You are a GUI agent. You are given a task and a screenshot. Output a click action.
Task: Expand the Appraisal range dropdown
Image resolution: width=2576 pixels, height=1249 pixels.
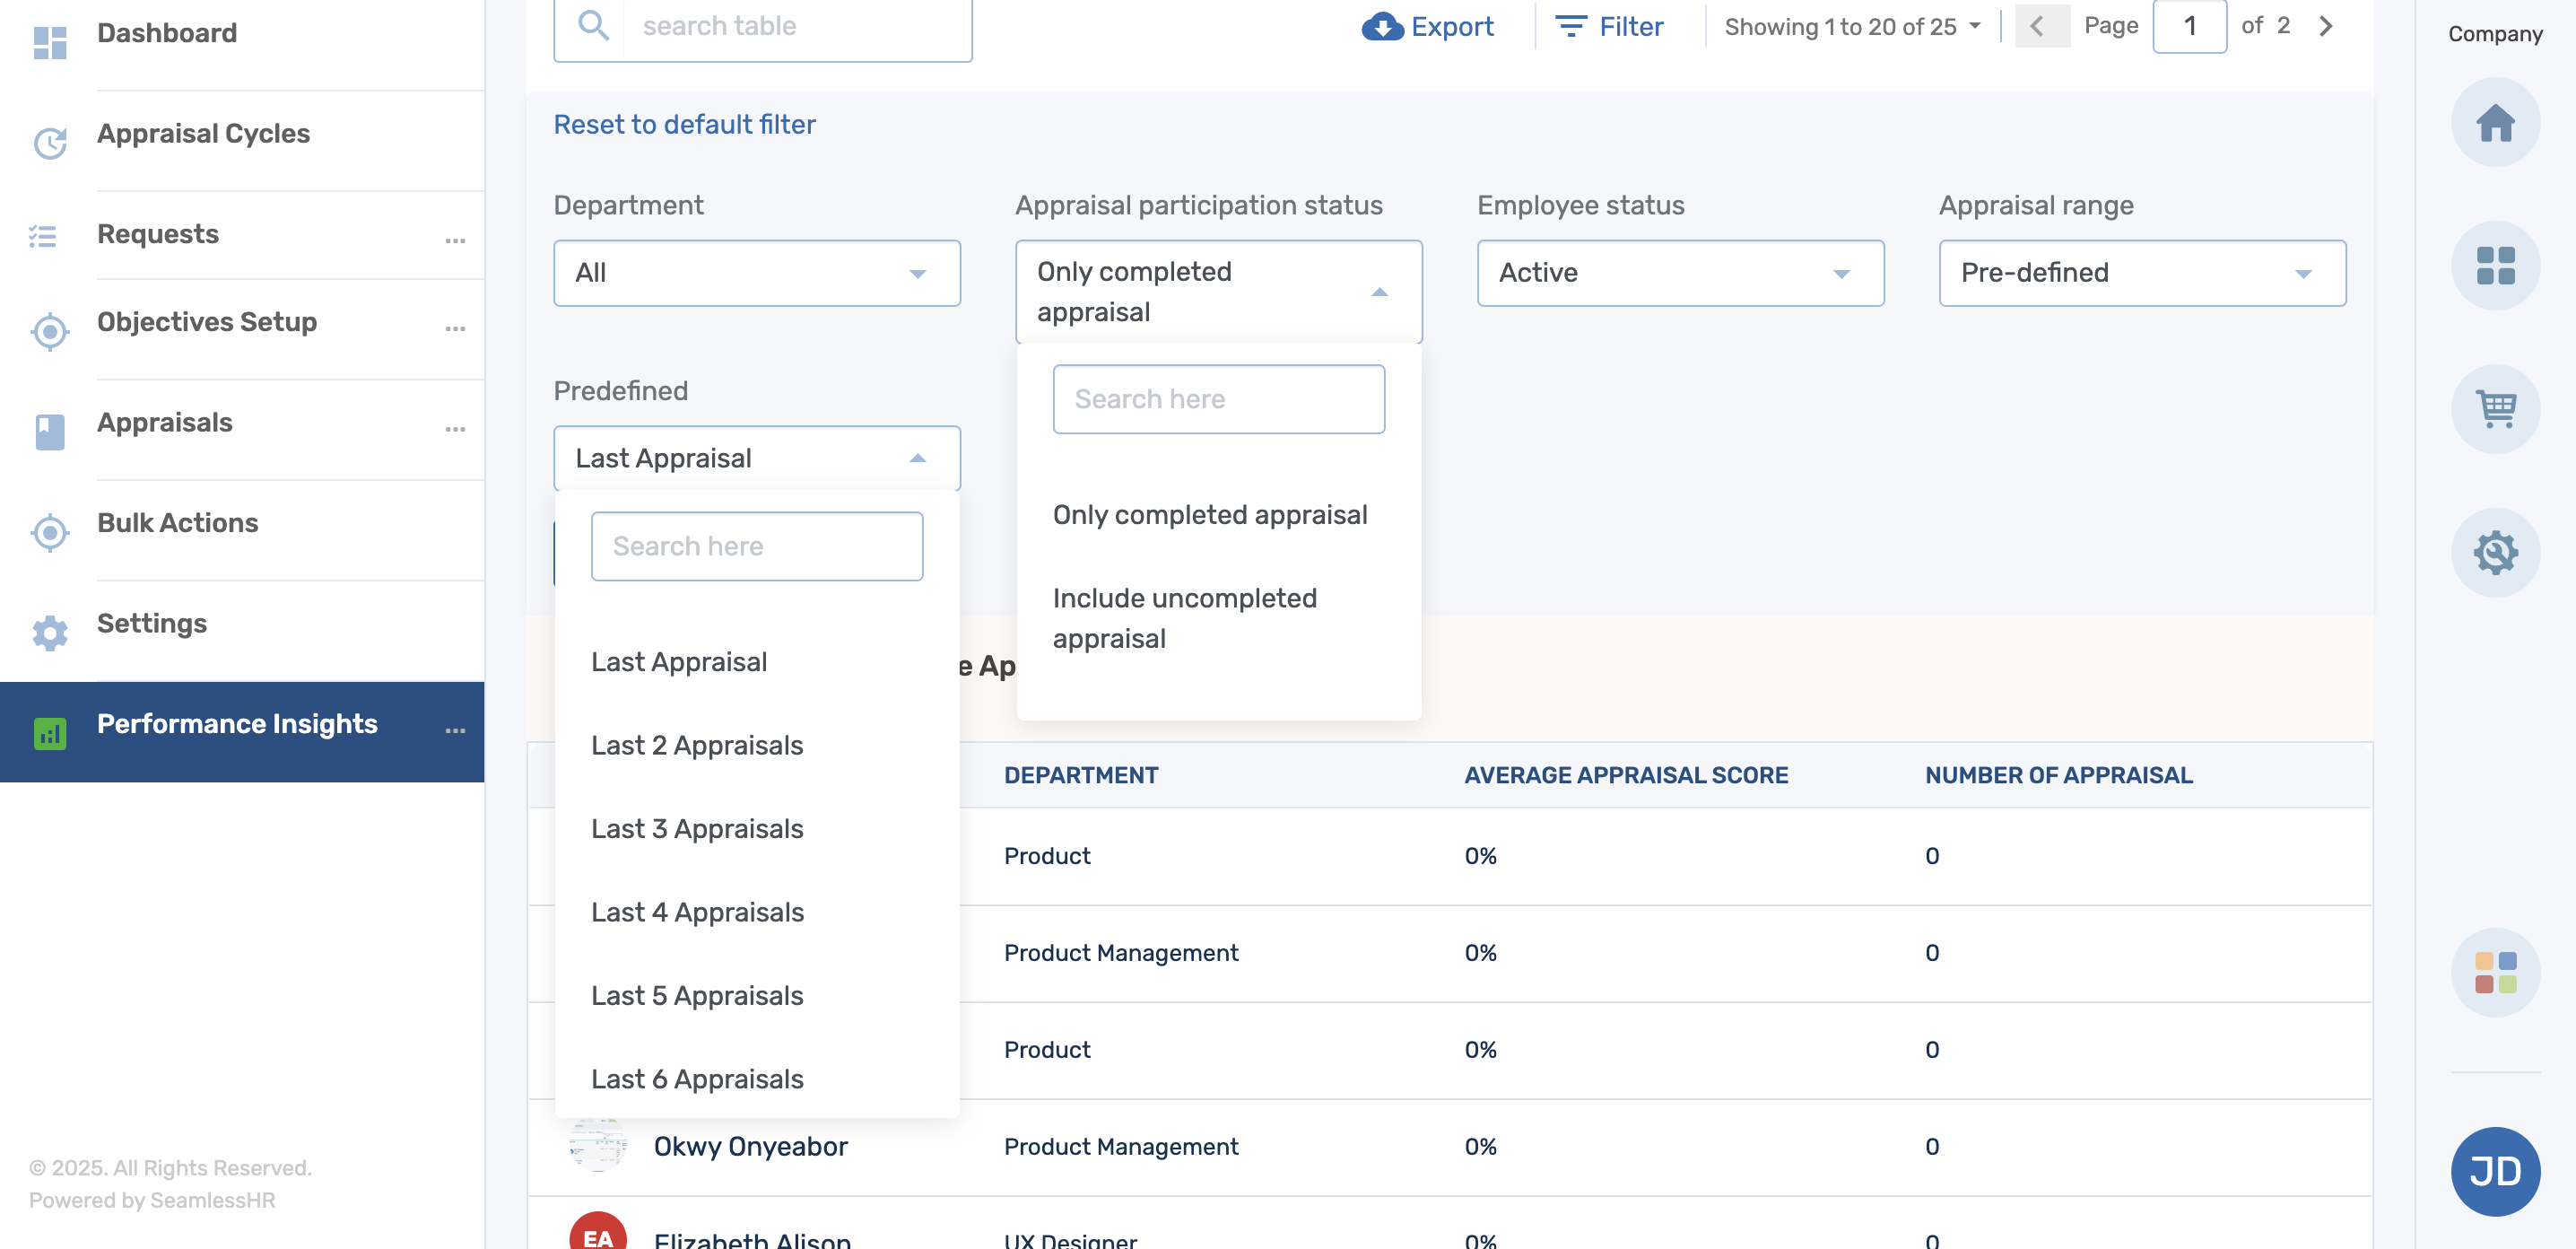2141,273
